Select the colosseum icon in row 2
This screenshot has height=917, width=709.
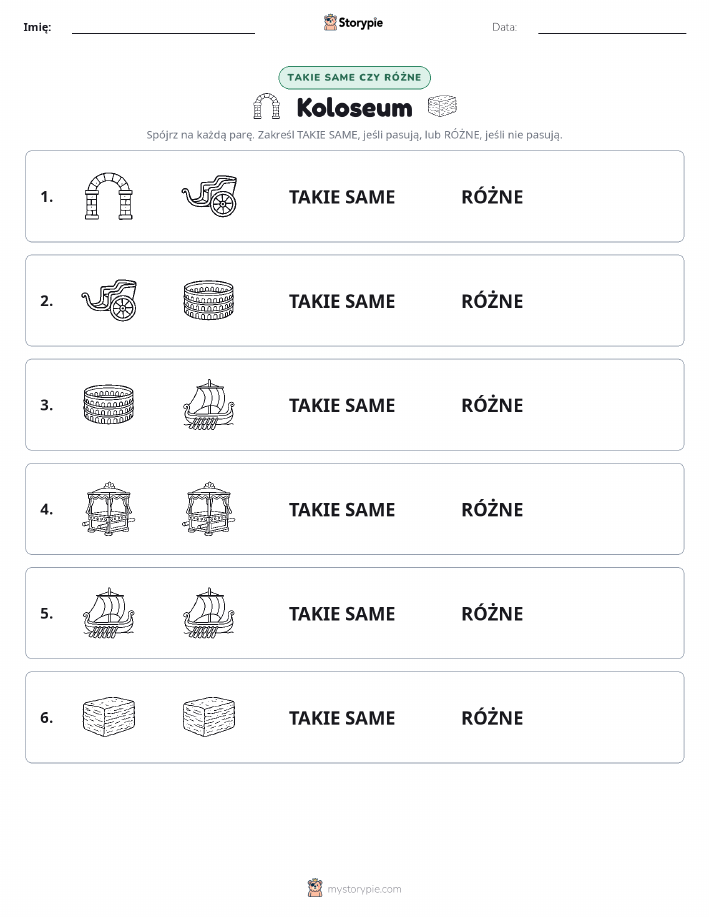(209, 300)
